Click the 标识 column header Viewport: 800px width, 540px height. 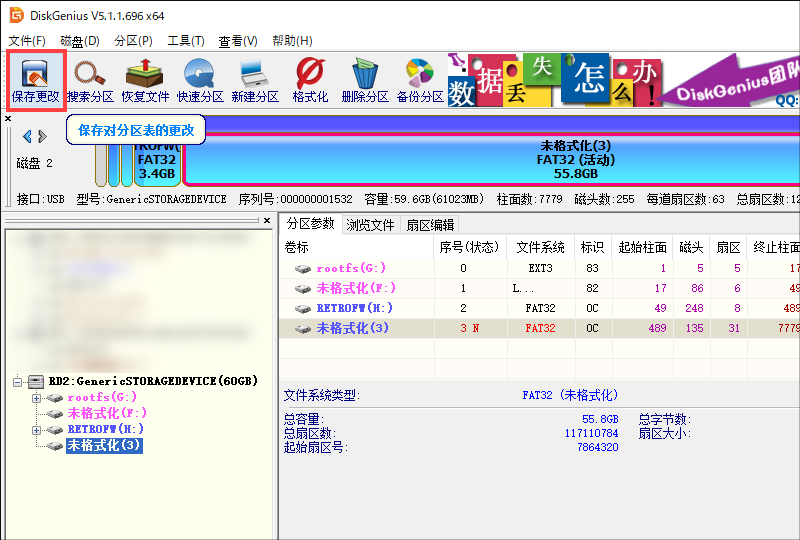click(x=592, y=247)
